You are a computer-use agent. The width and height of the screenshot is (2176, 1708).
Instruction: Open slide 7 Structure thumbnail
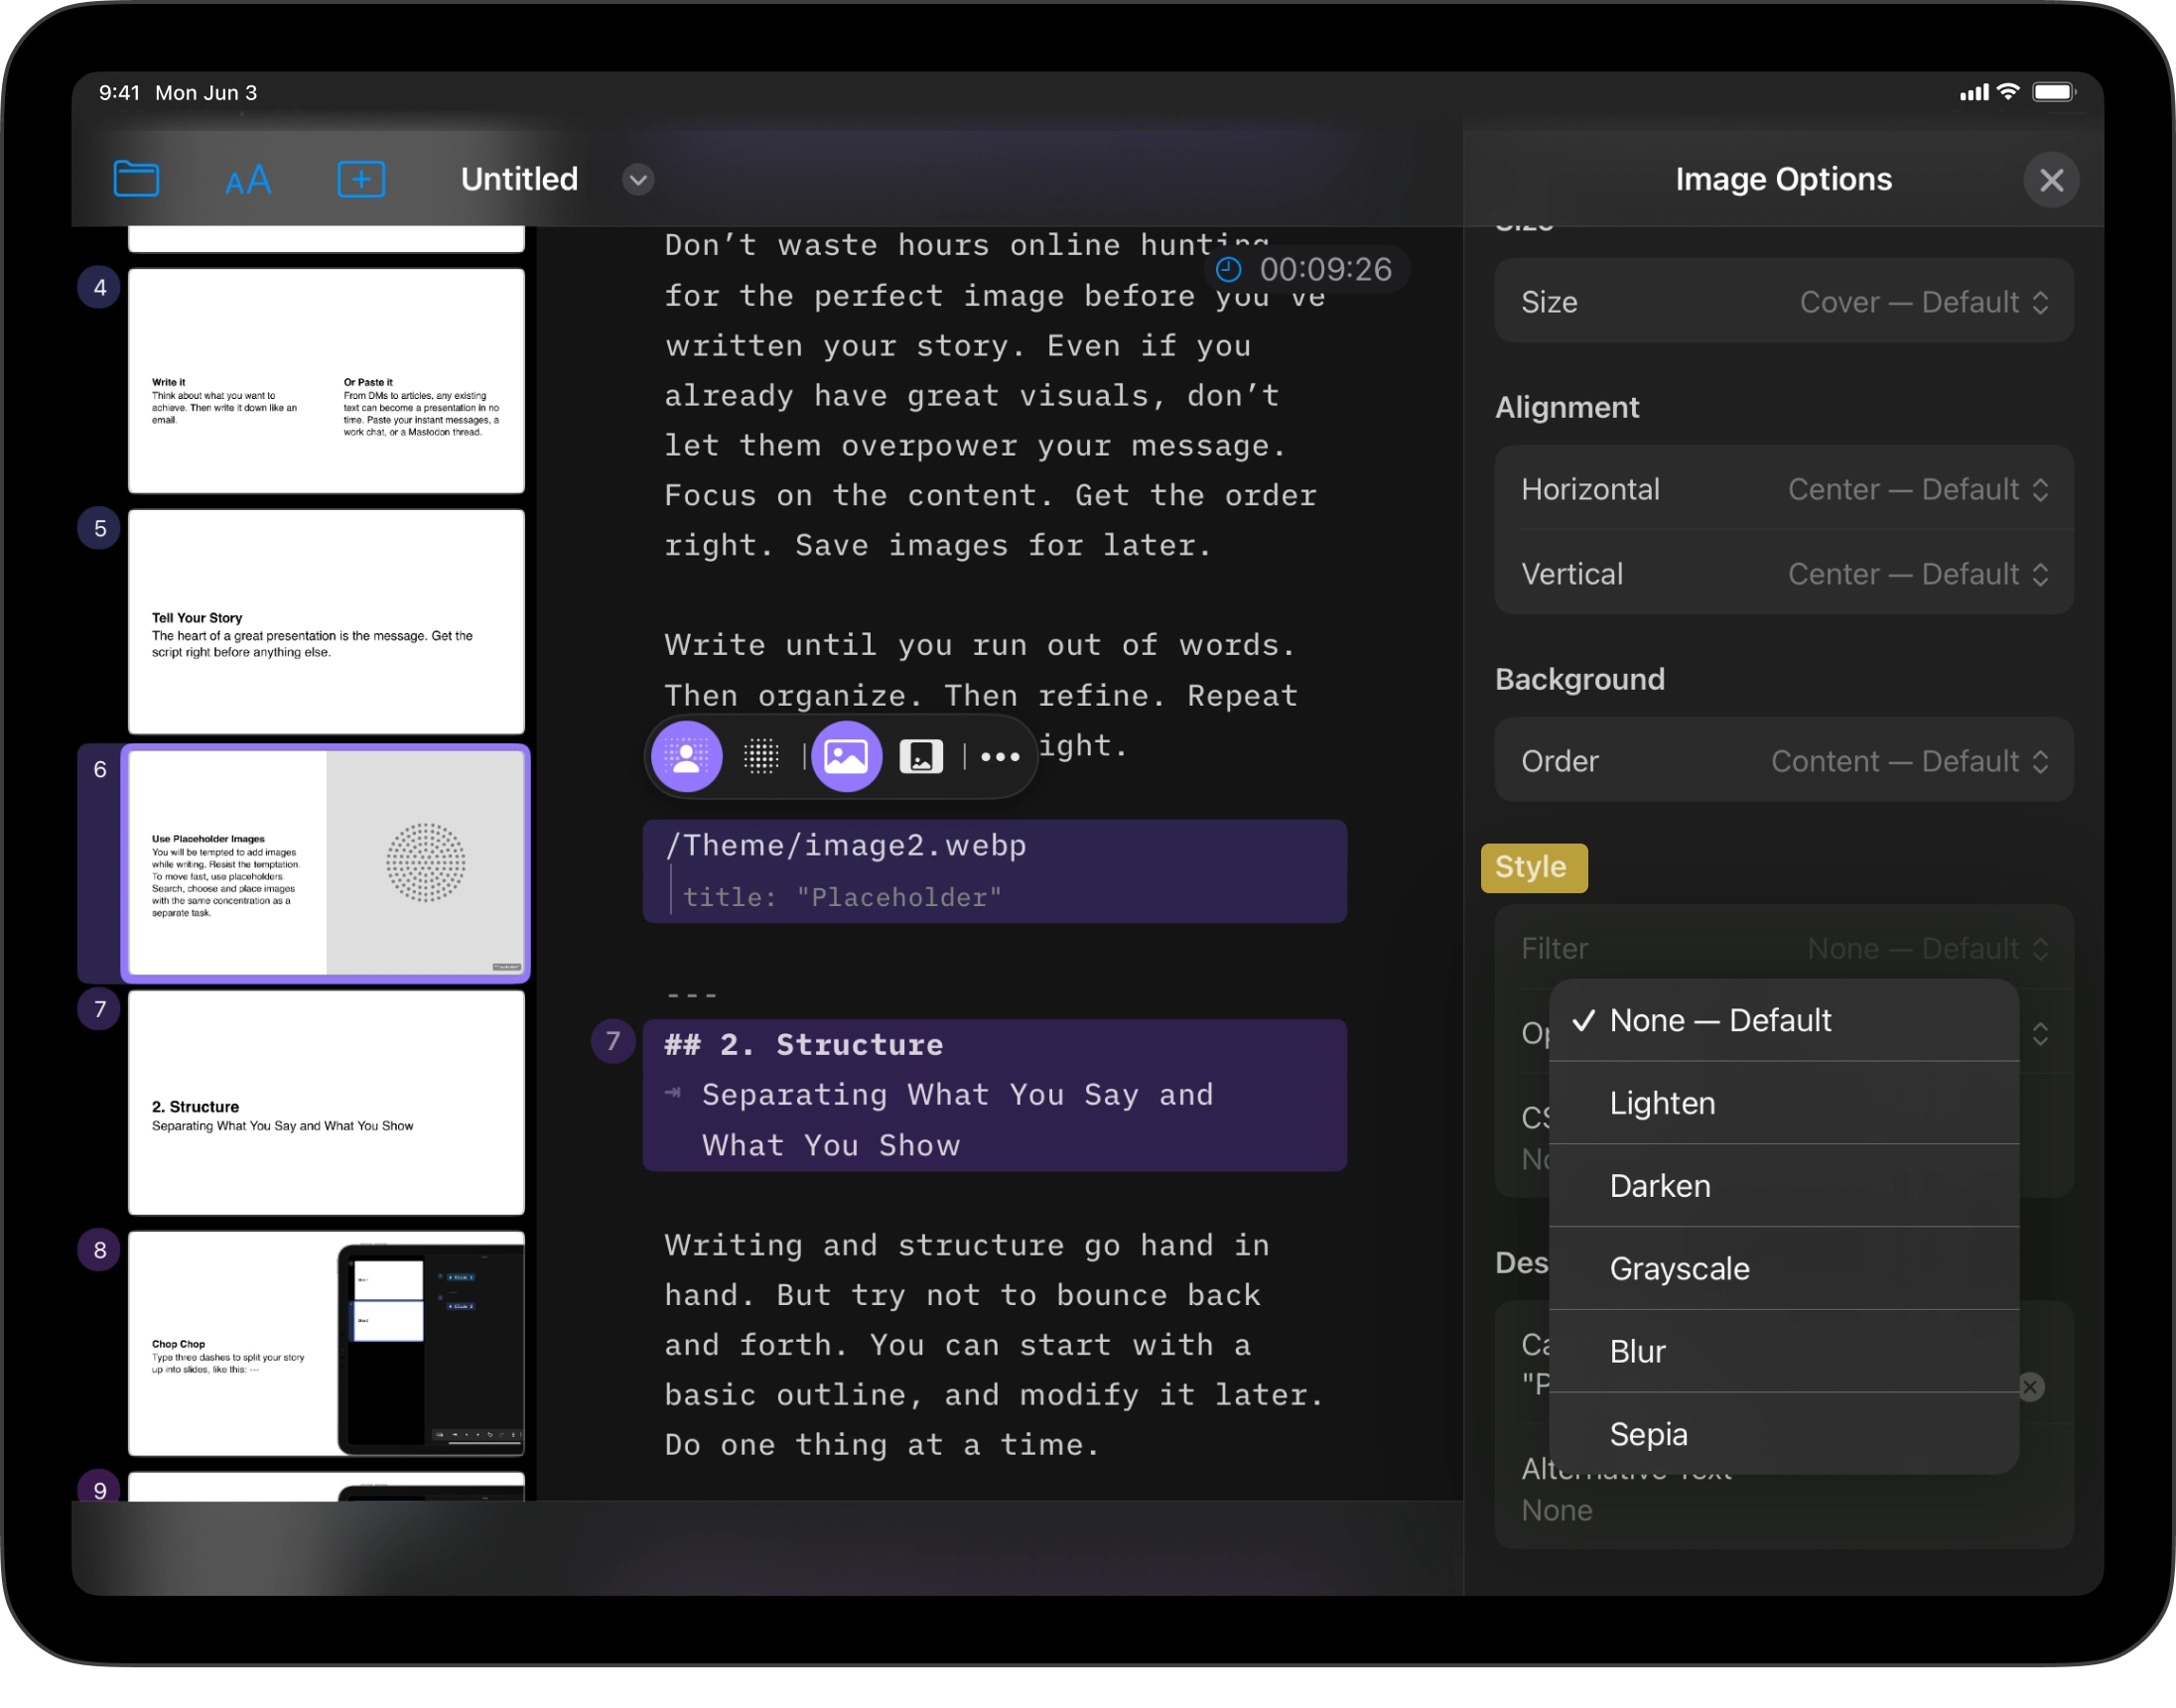326,1103
